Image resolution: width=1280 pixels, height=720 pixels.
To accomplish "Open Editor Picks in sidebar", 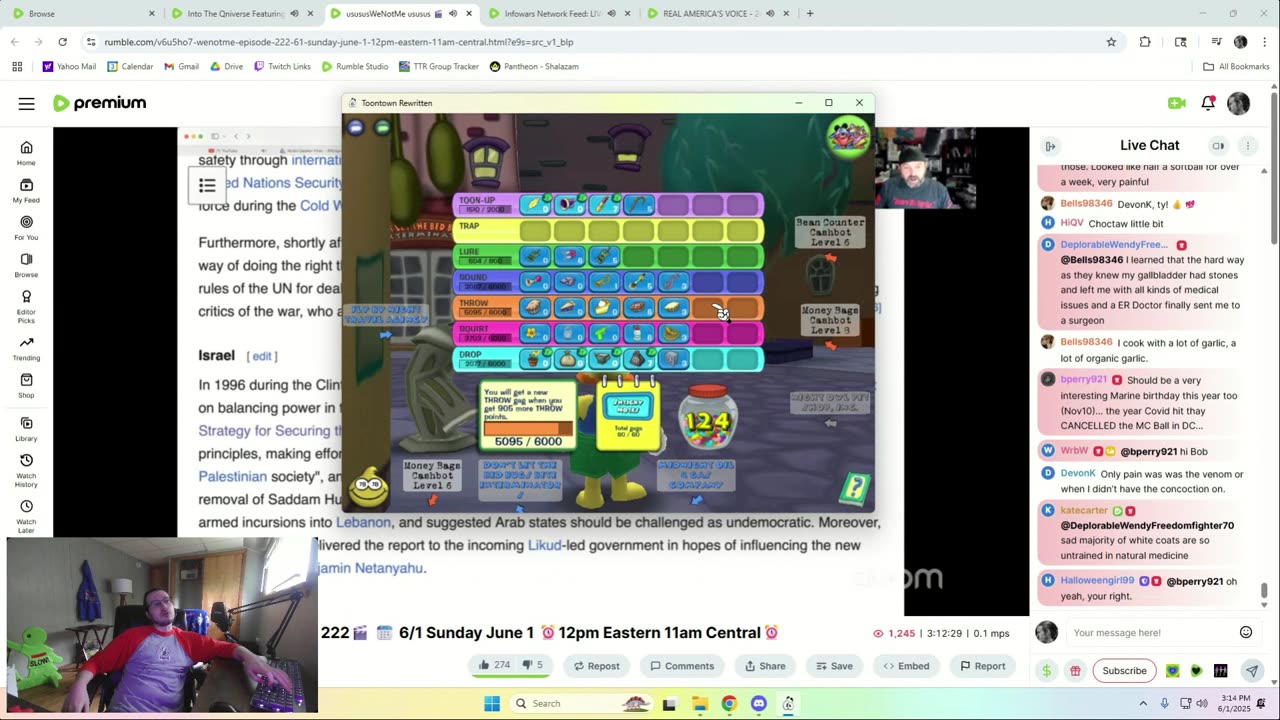I will [26, 306].
